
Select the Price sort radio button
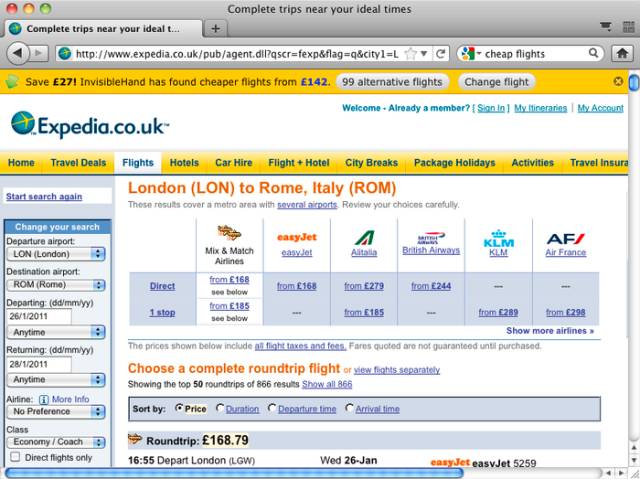tap(179, 408)
